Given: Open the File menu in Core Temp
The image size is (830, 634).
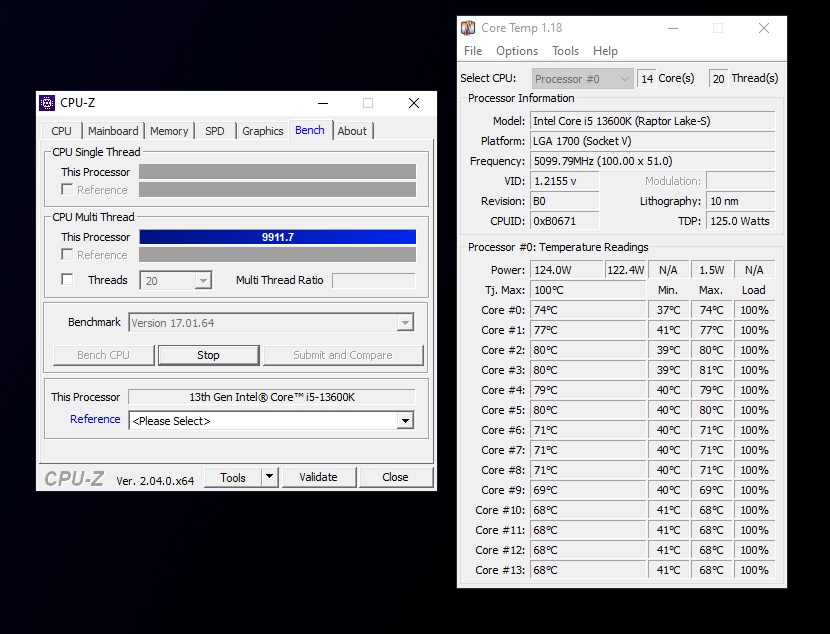Looking at the screenshot, I should pyautogui.click(x=473, y=51).
